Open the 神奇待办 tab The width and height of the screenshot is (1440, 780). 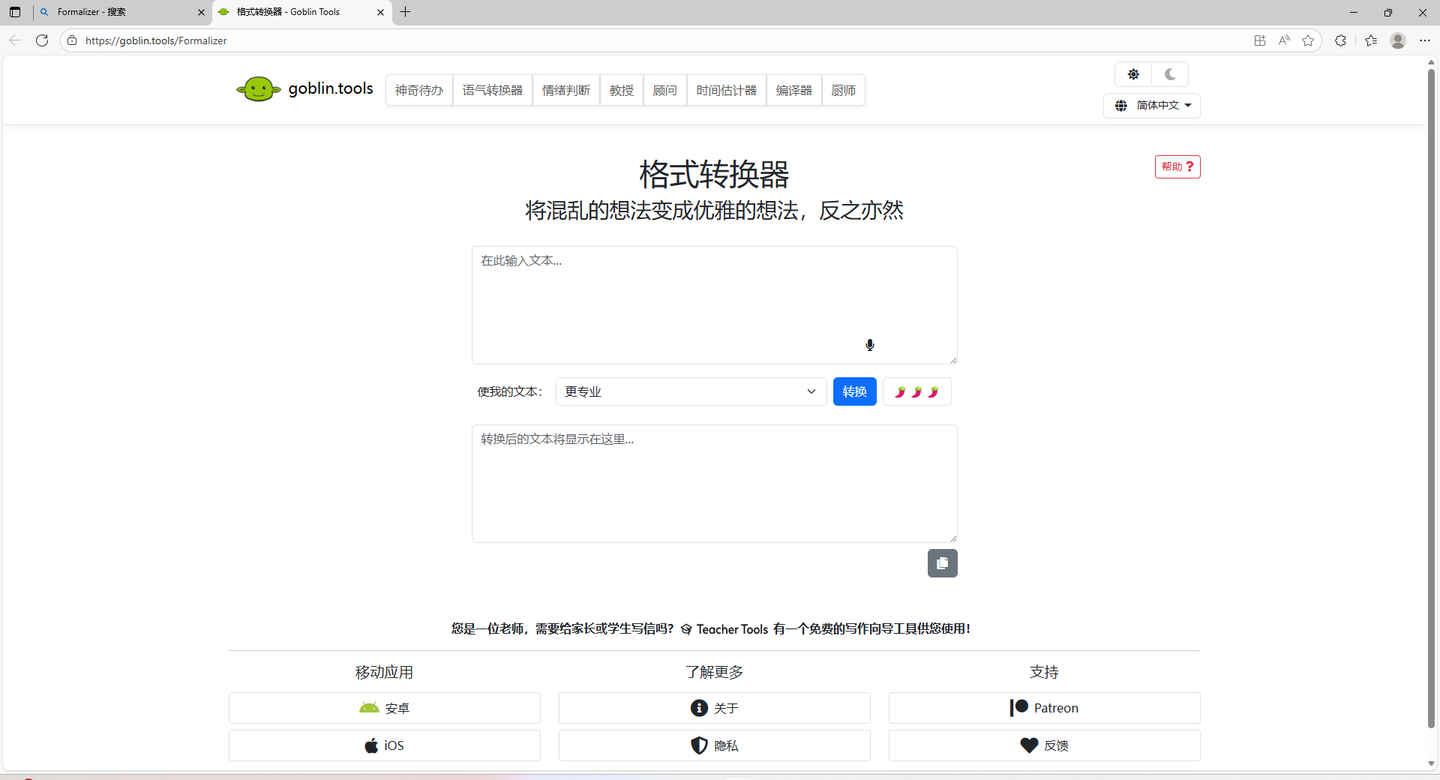pos(419,90)
